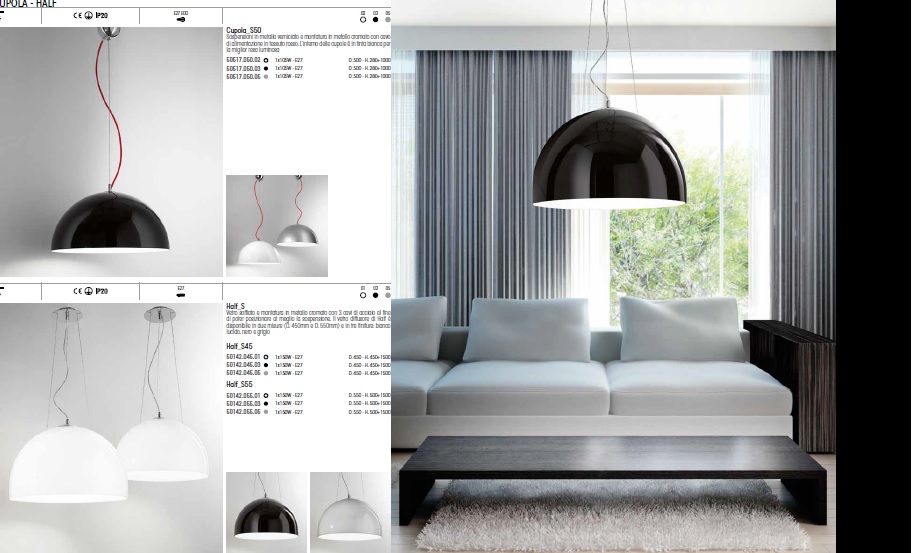Viewport: 913px width, 553px height.
Task: Click the grey dot beside code 50617.050.05
Action: pyautogui.click(x=266, y=76)
